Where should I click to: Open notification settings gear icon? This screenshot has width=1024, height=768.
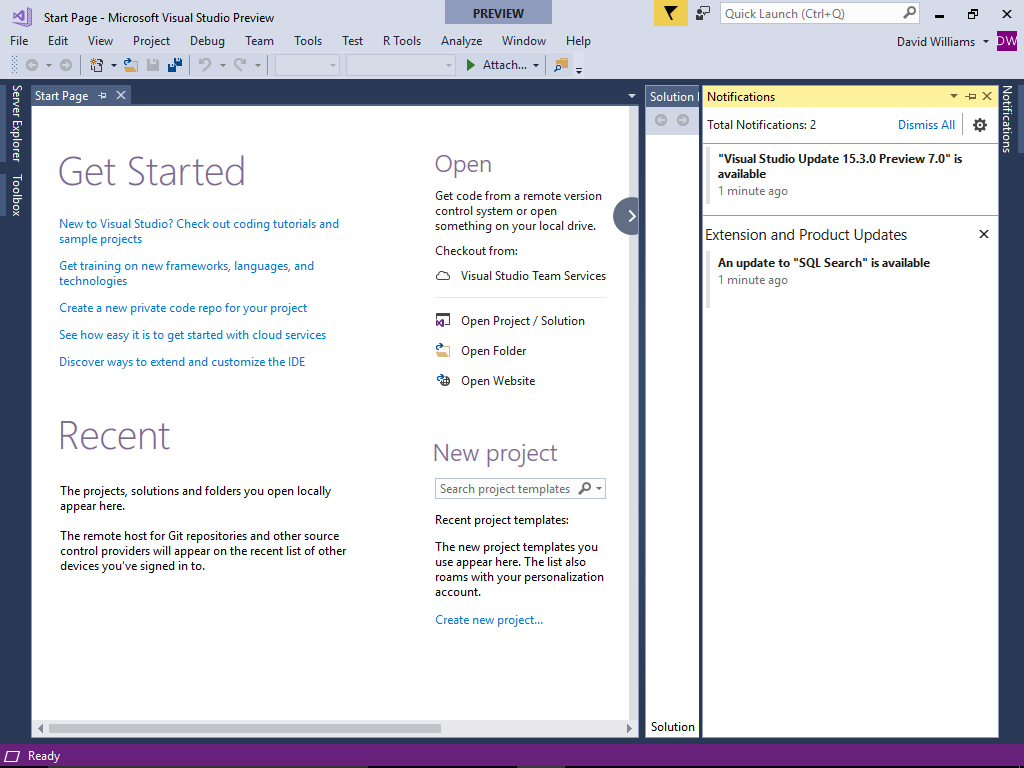point(980,125)
